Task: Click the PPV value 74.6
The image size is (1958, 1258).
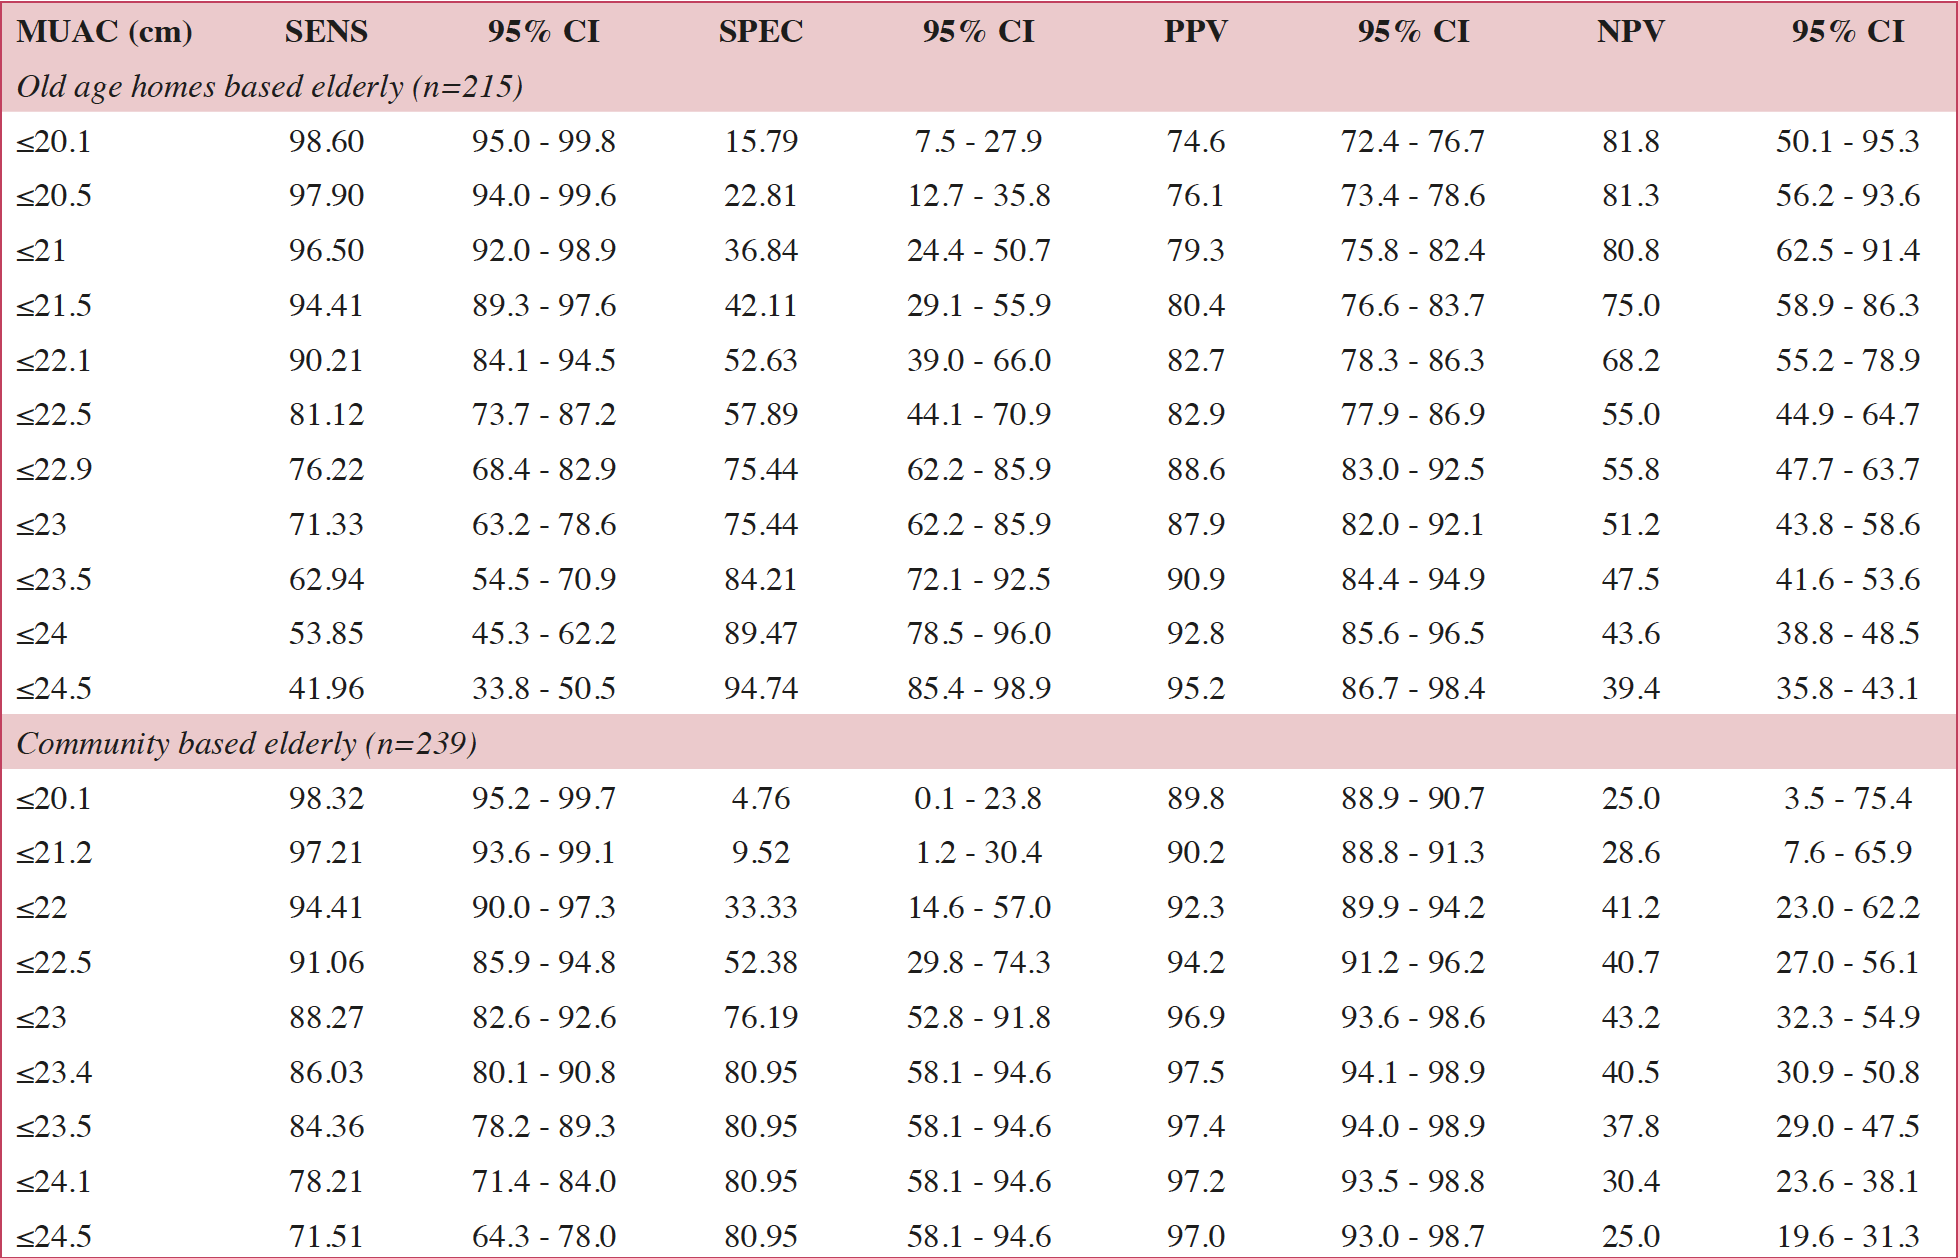Action: [x=1195, y=141]
